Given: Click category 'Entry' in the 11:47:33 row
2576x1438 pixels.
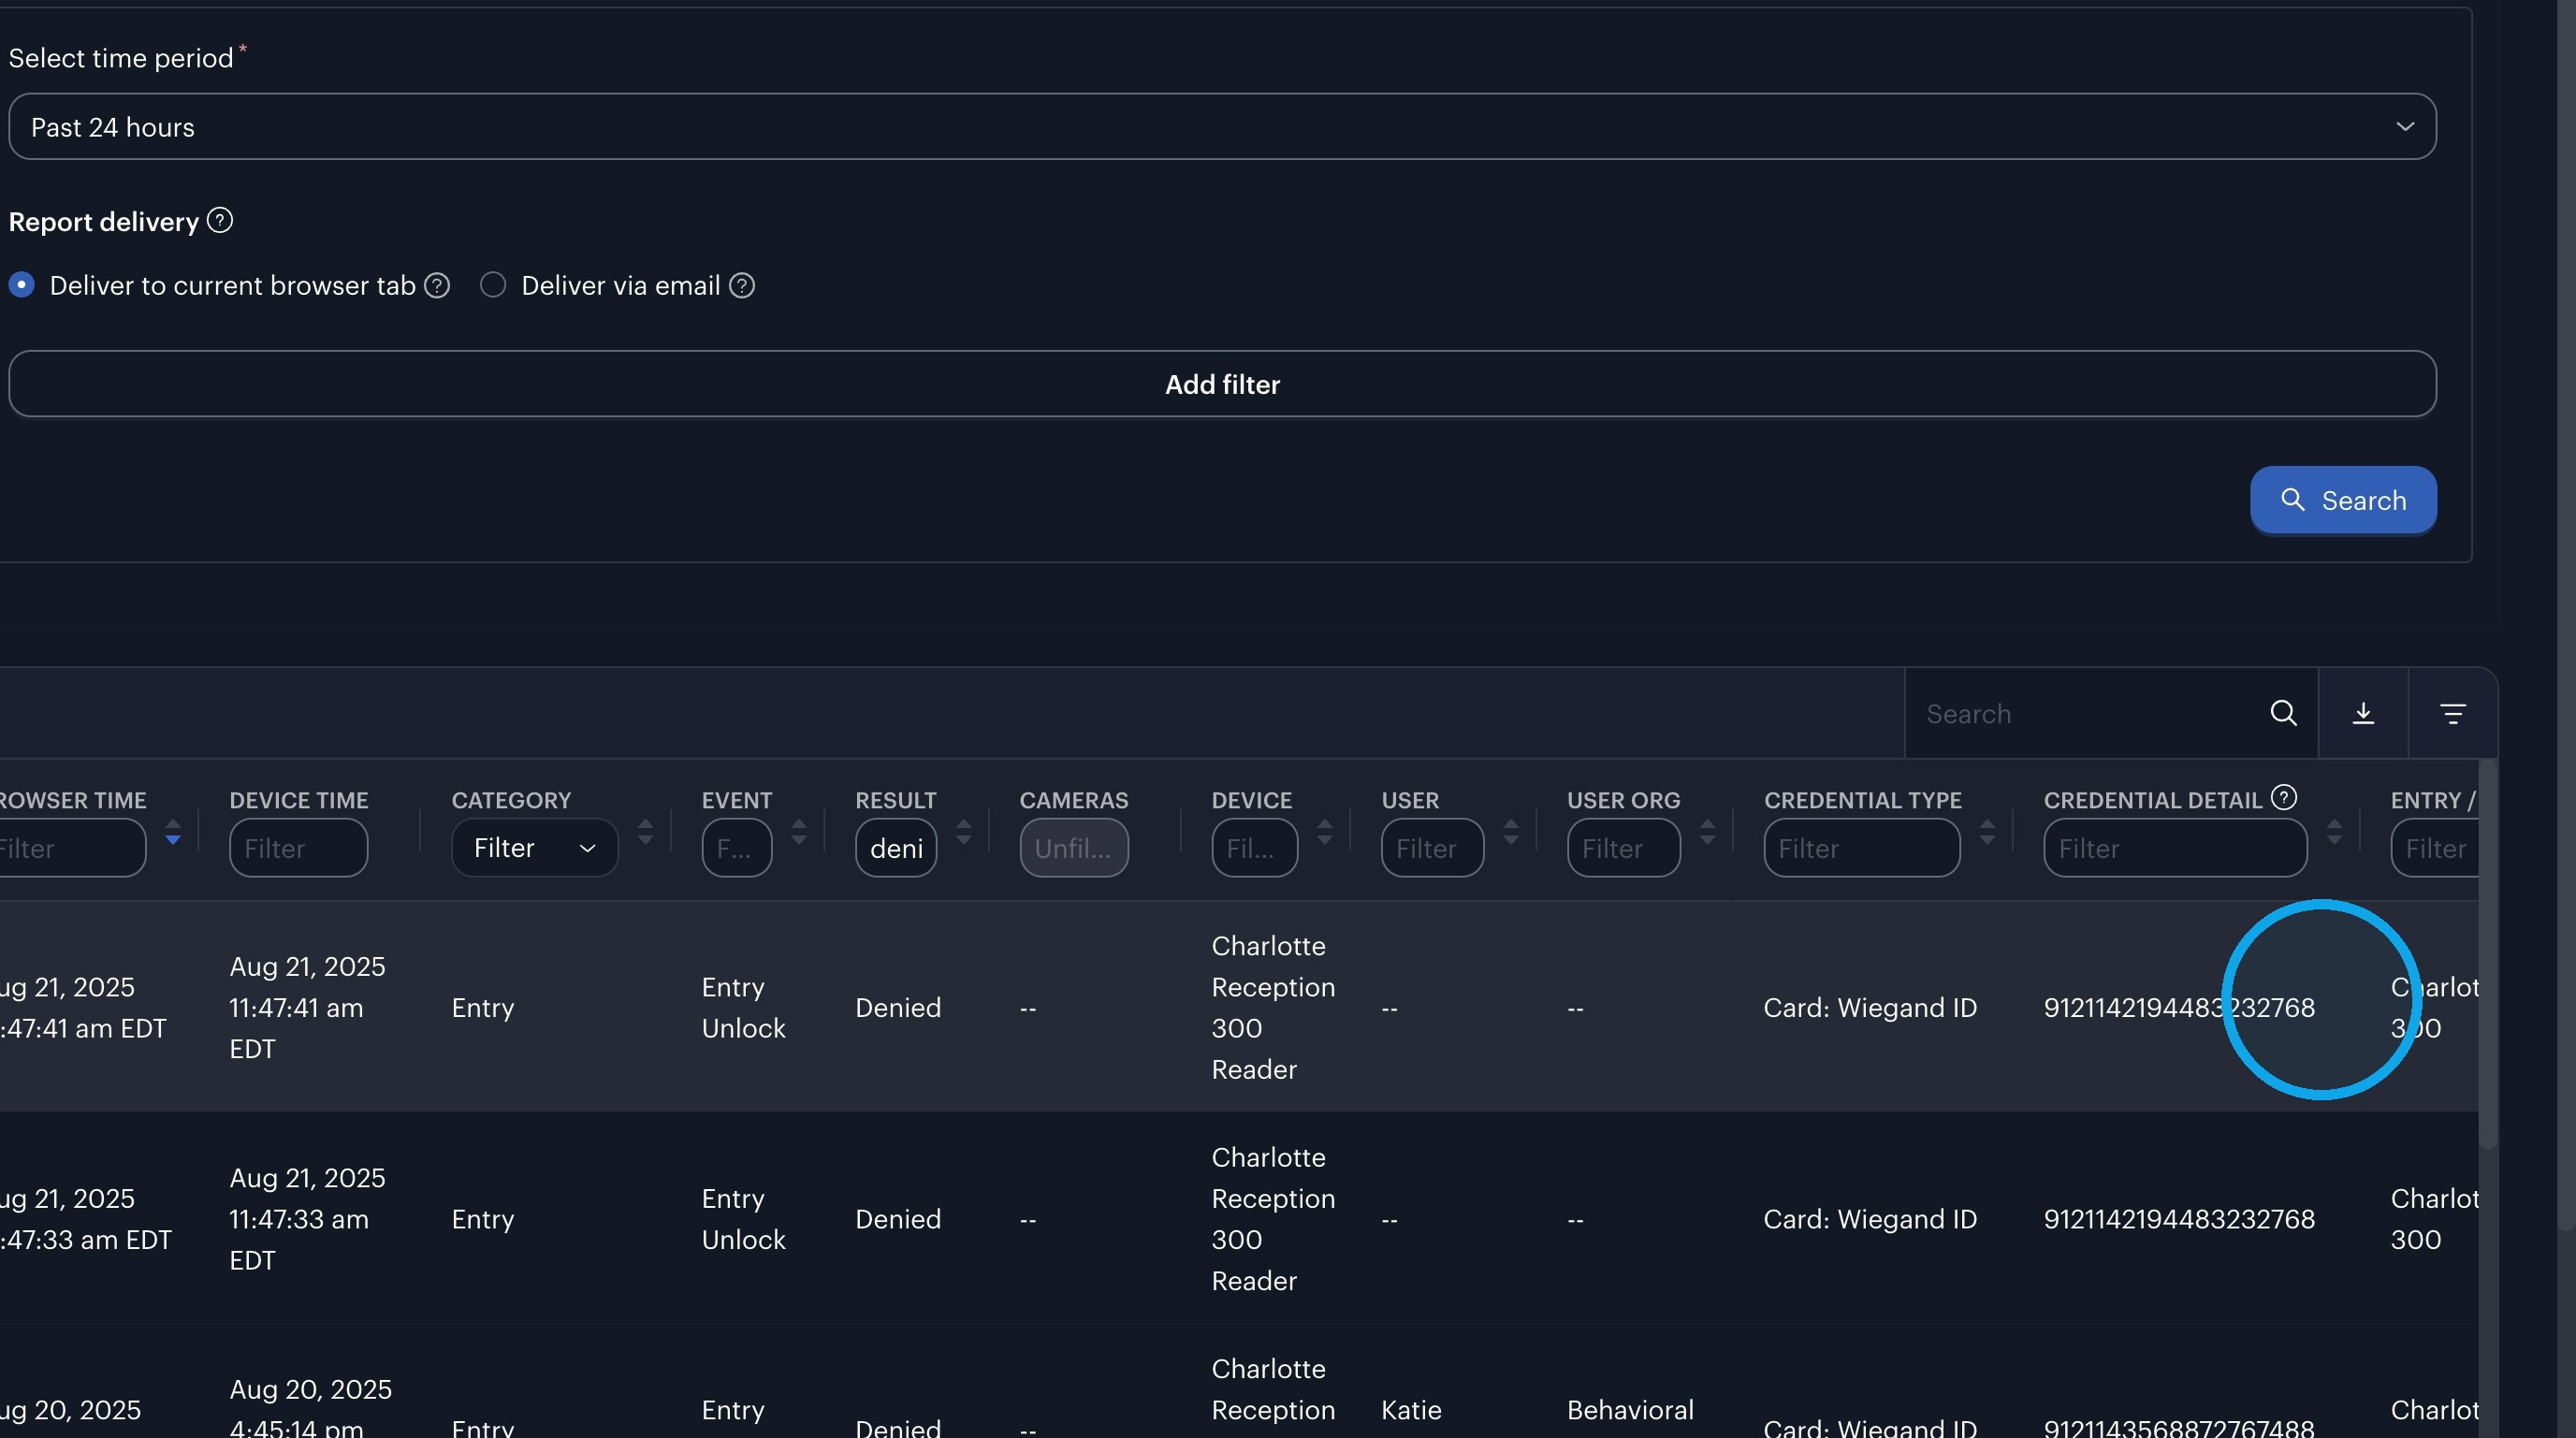Looking at the screenshot, I should [x=483, y=1219].
